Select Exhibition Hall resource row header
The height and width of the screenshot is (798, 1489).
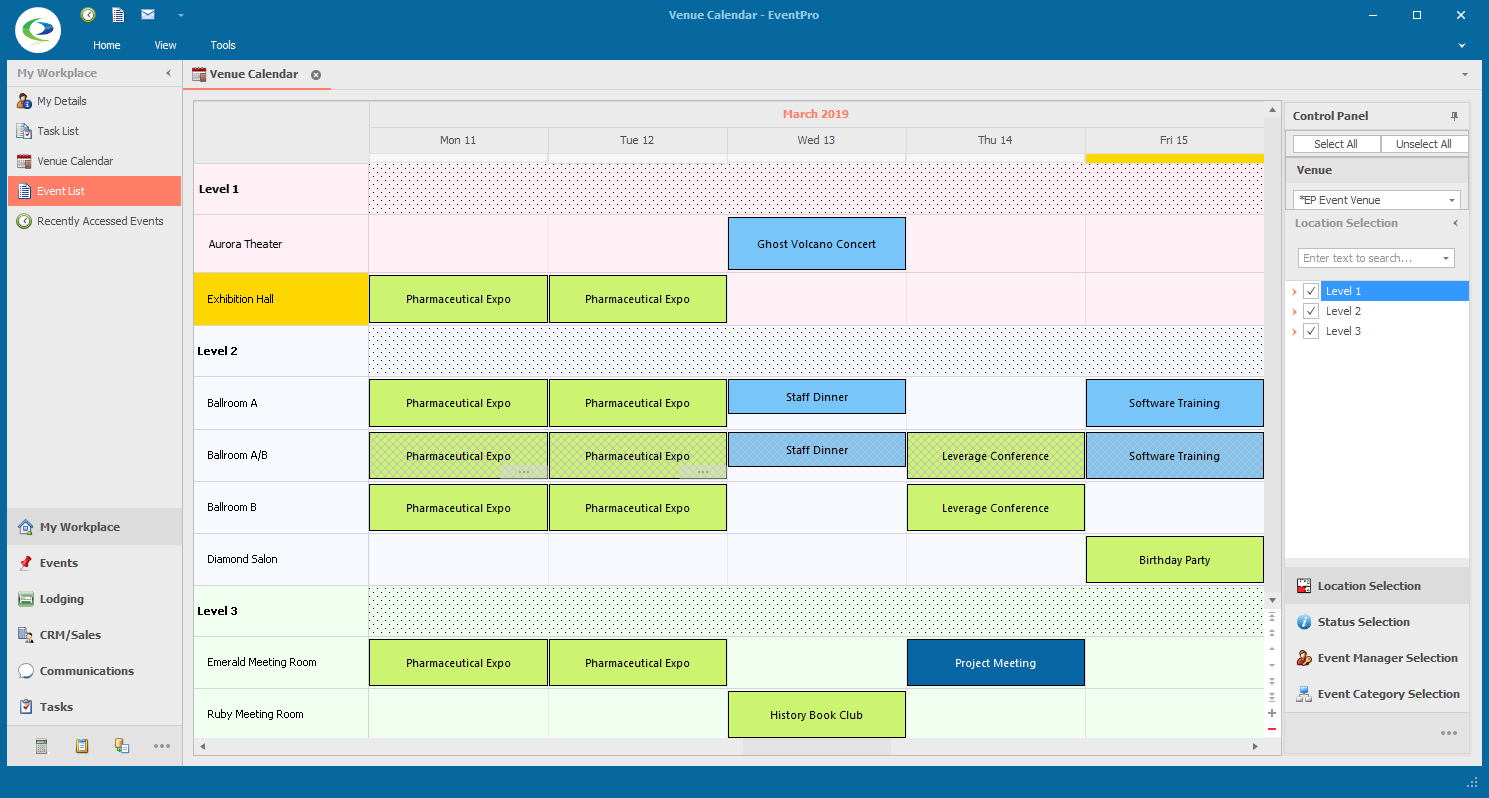[281, 299]
